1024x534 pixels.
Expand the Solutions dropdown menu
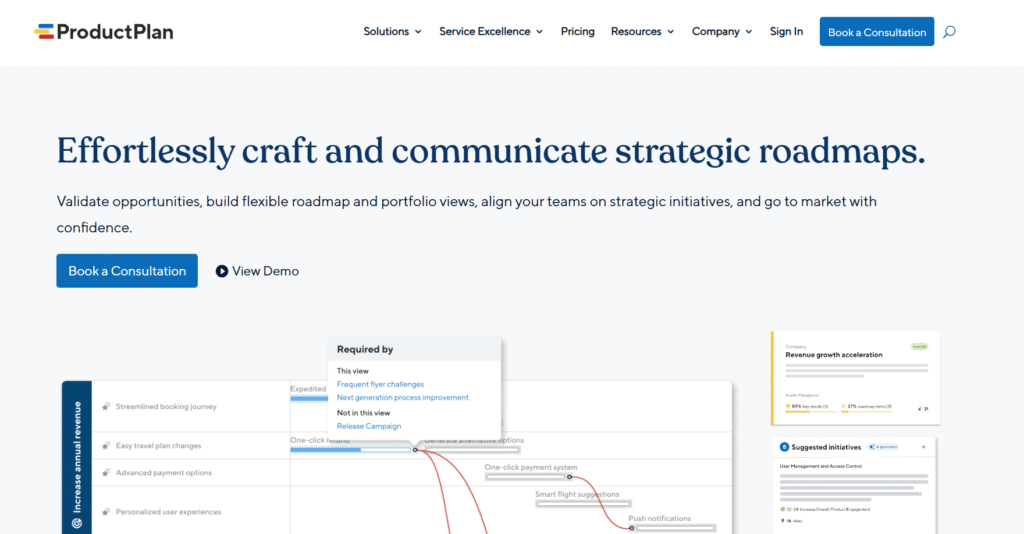[x=392, y=32]
